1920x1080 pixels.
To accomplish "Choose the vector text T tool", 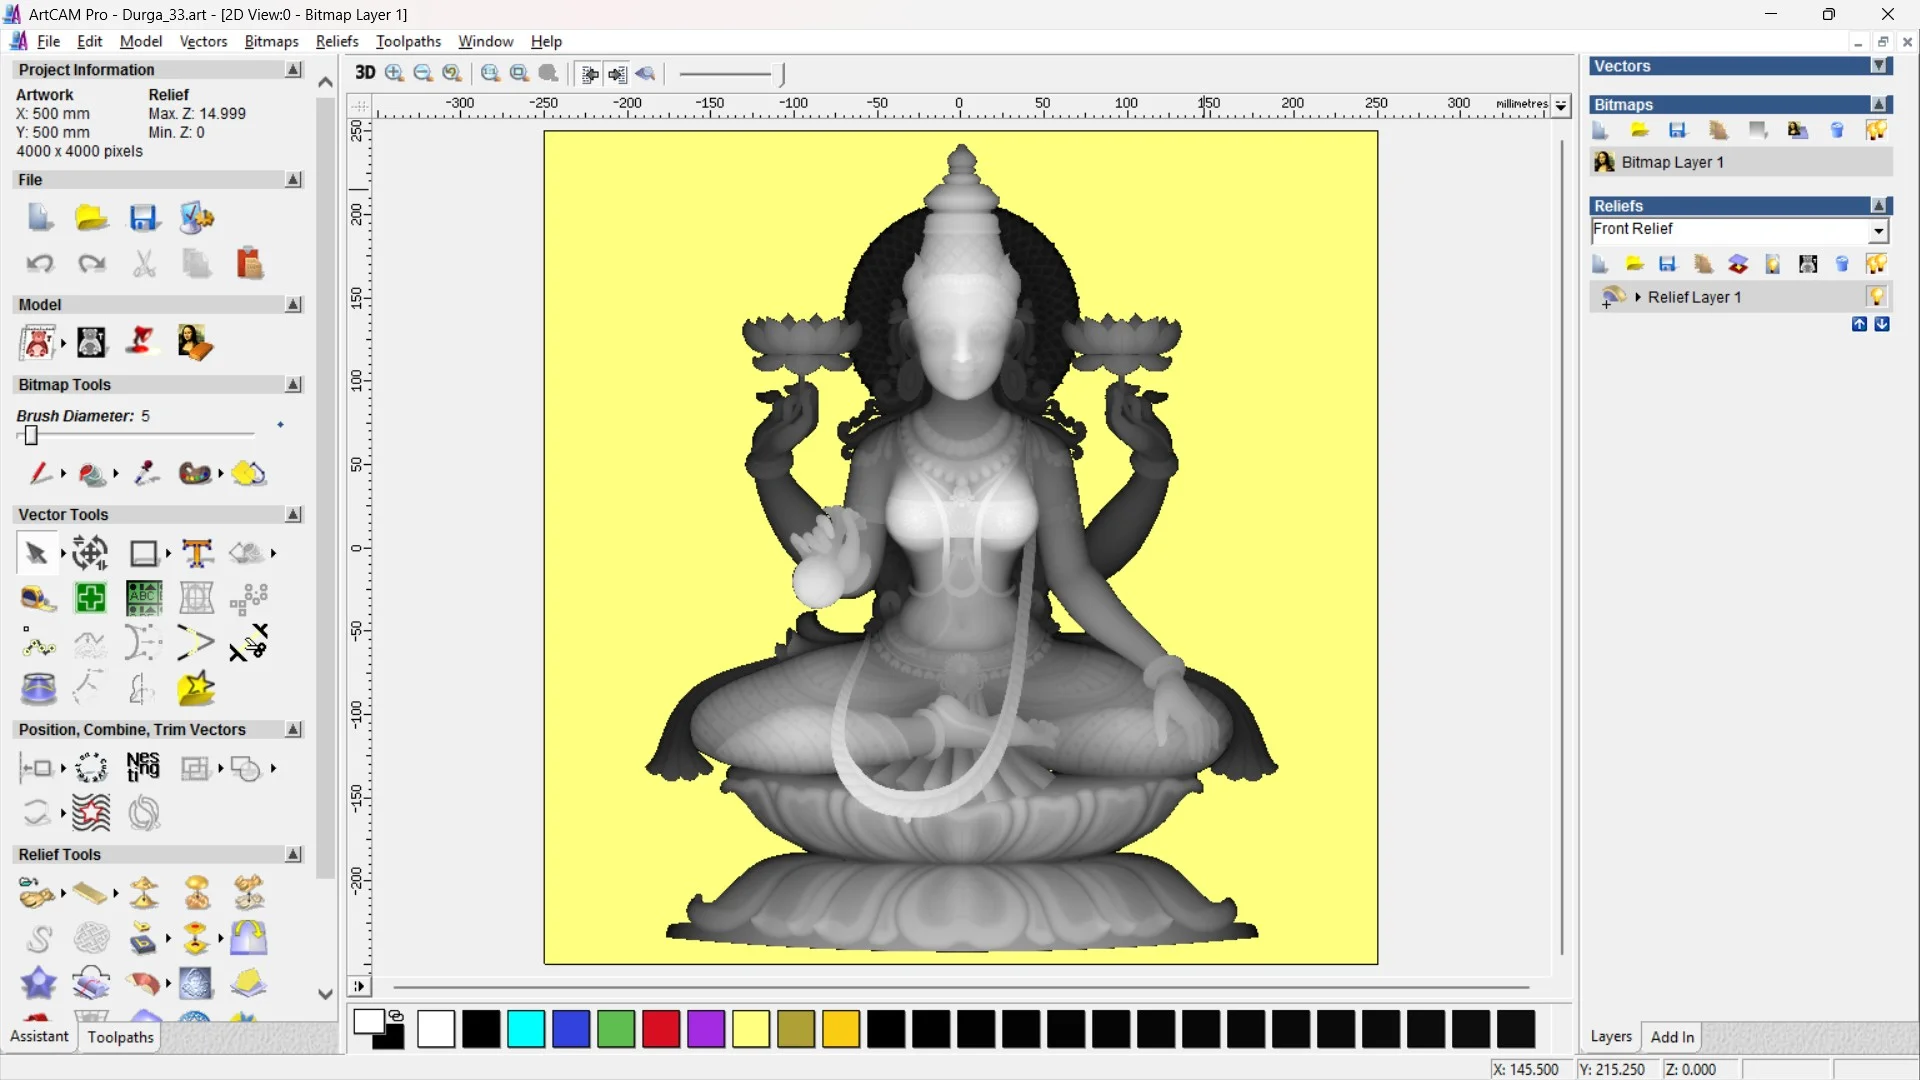I will point(197,553).
